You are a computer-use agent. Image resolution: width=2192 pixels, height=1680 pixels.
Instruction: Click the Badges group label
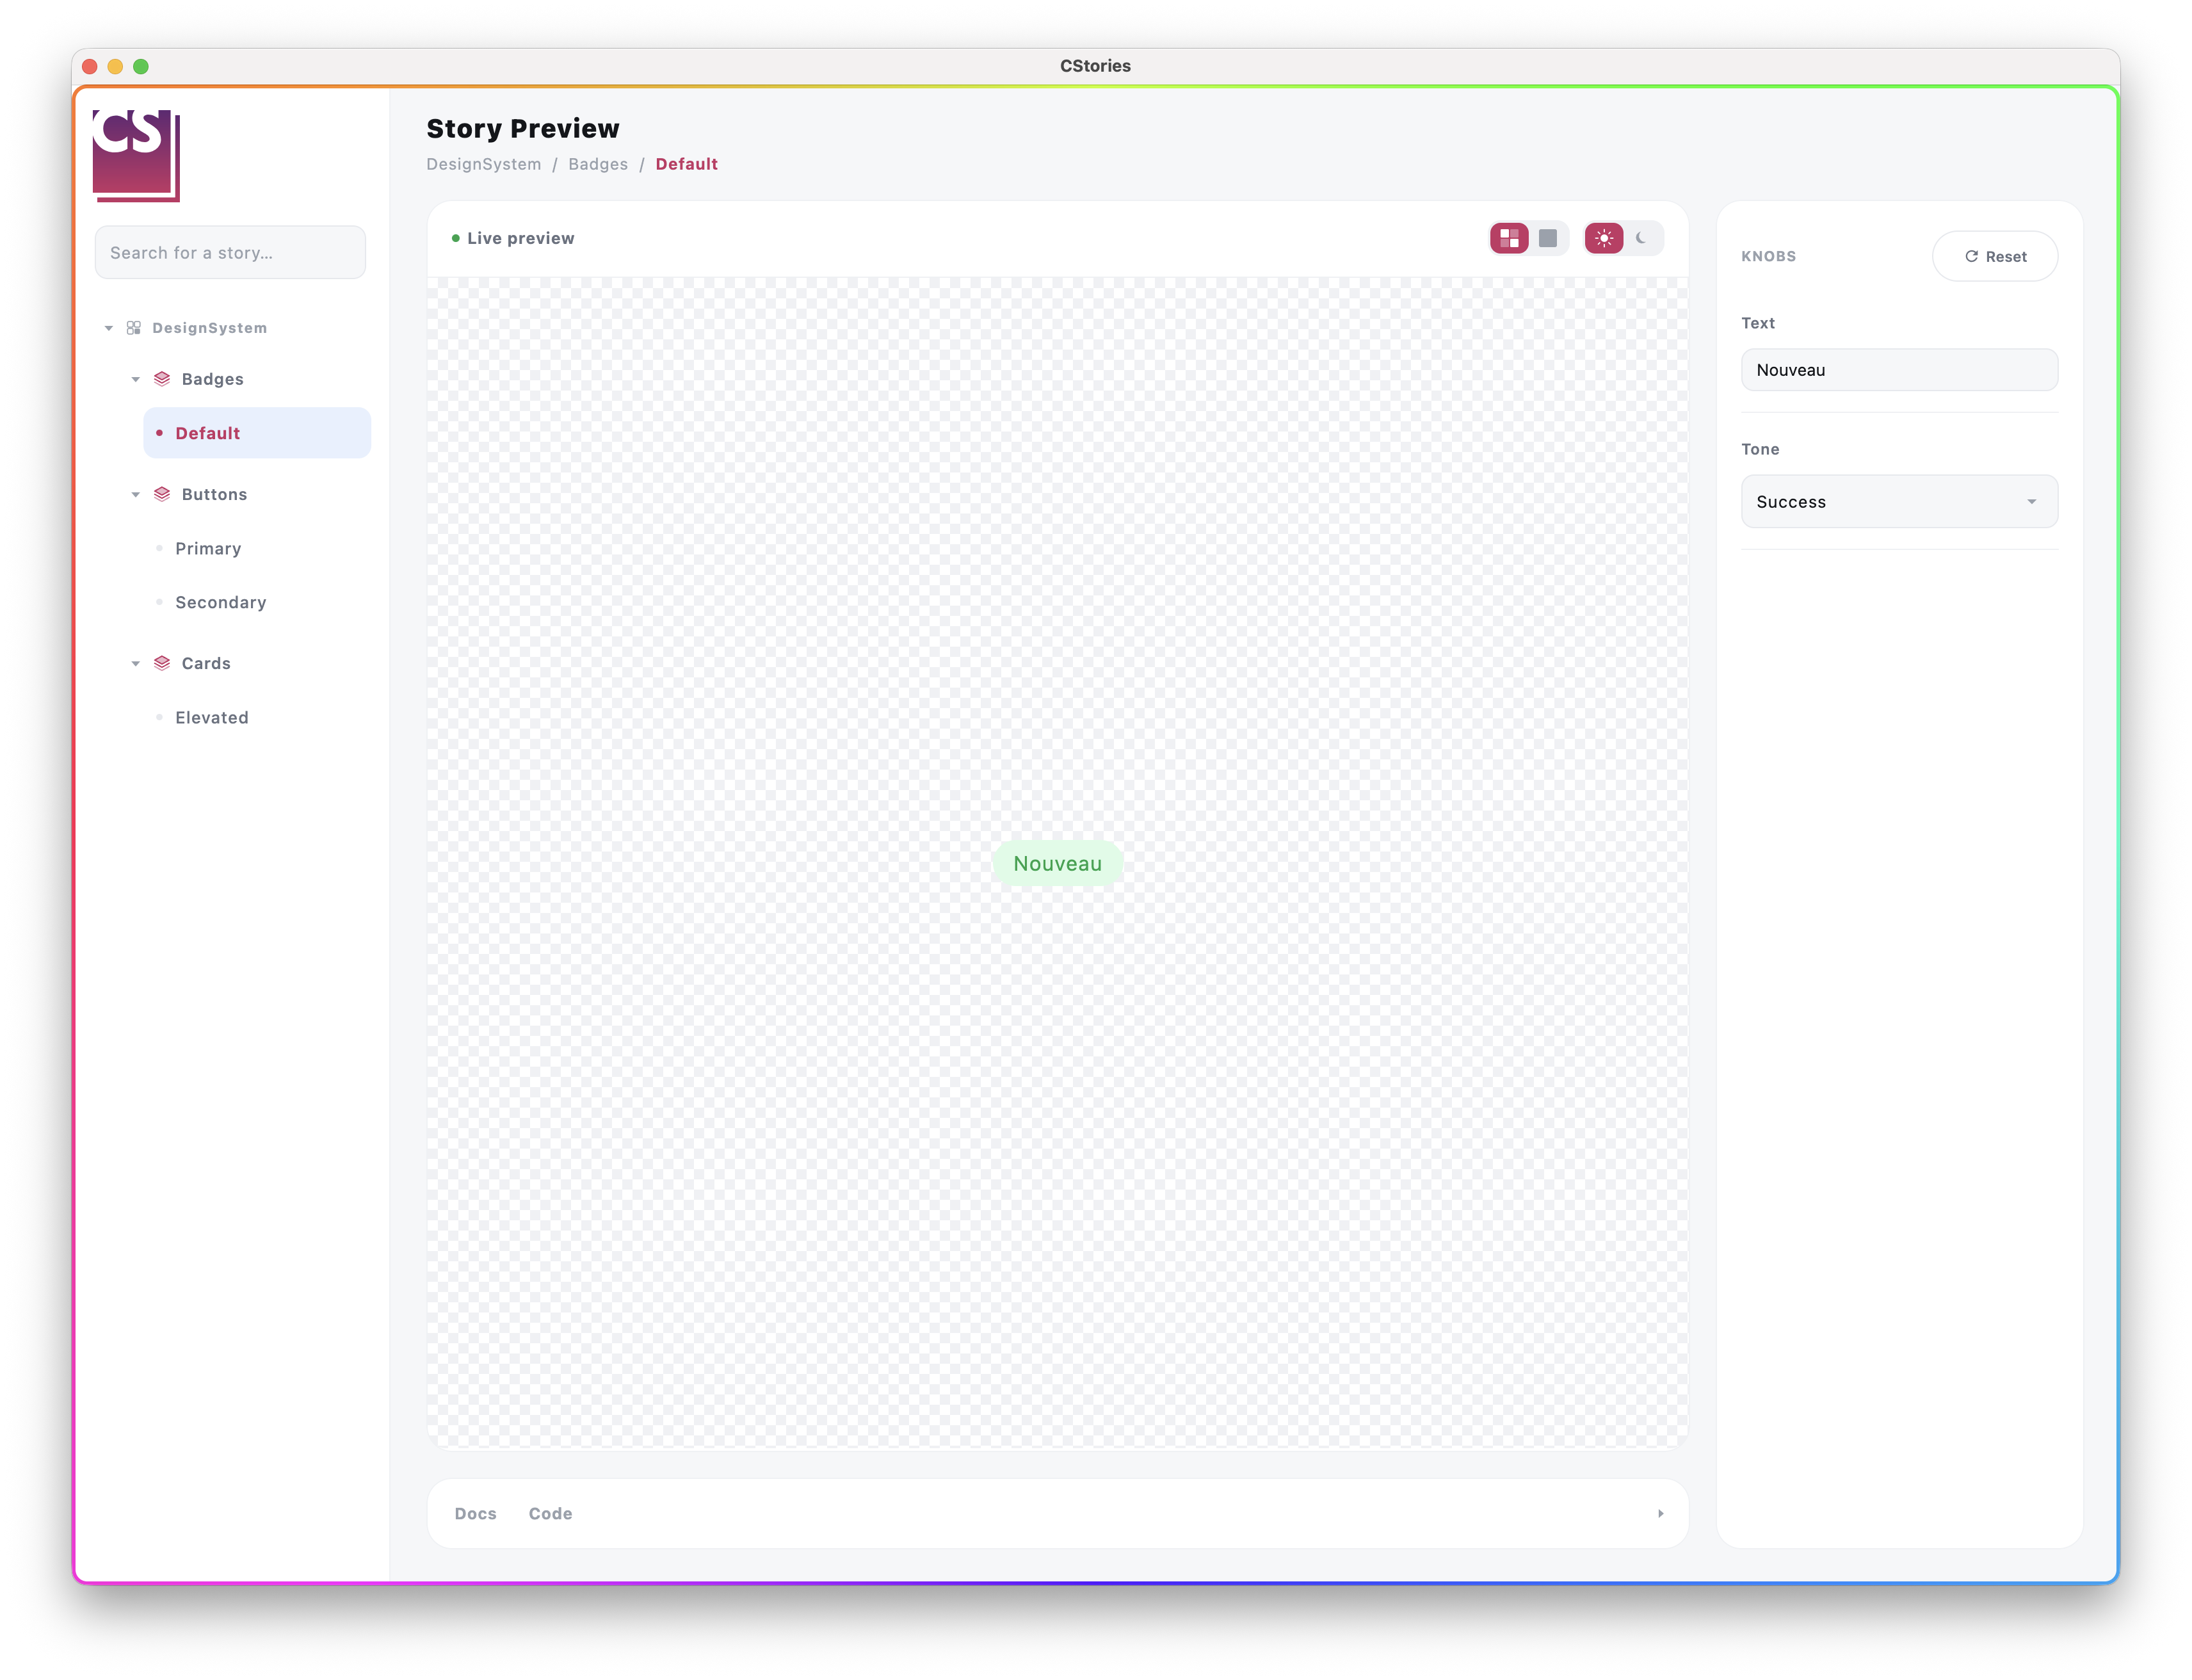point(213,379)
